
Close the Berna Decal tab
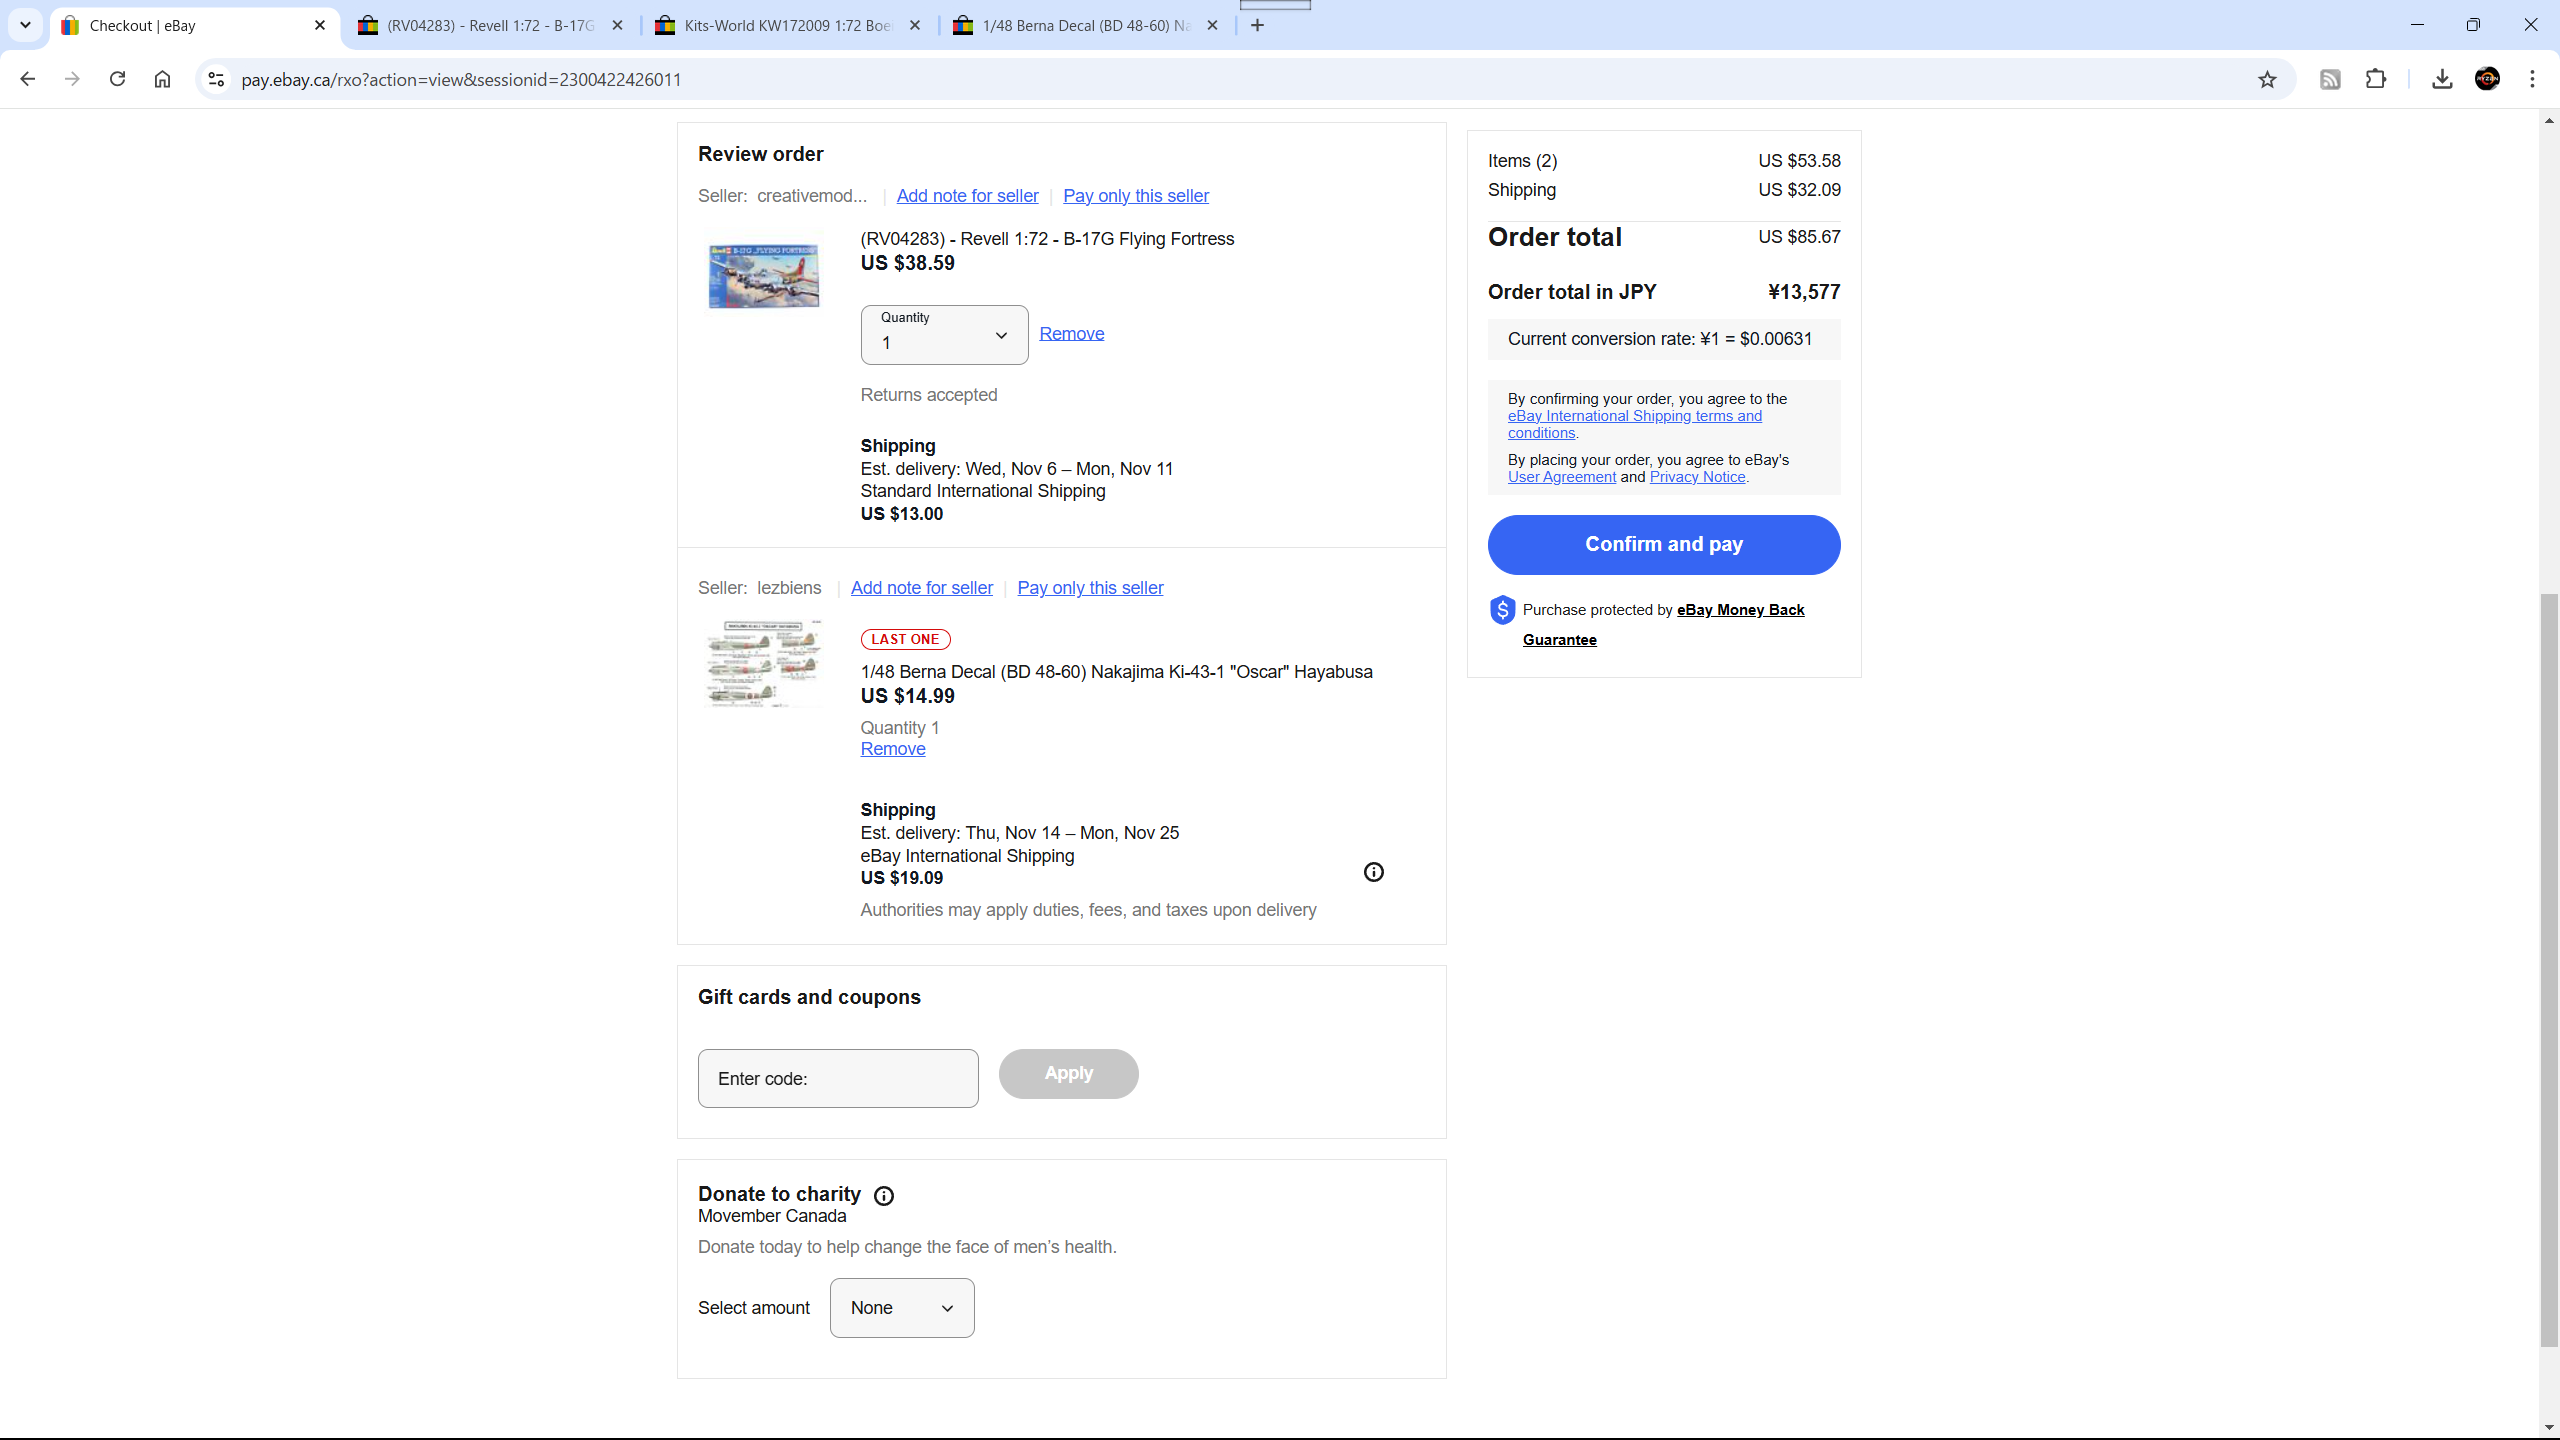[1212, 26]
